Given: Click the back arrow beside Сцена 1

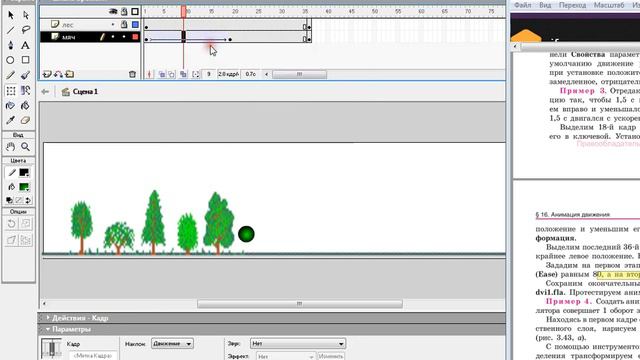Looking at the screenshot, I should pos(45,92).
